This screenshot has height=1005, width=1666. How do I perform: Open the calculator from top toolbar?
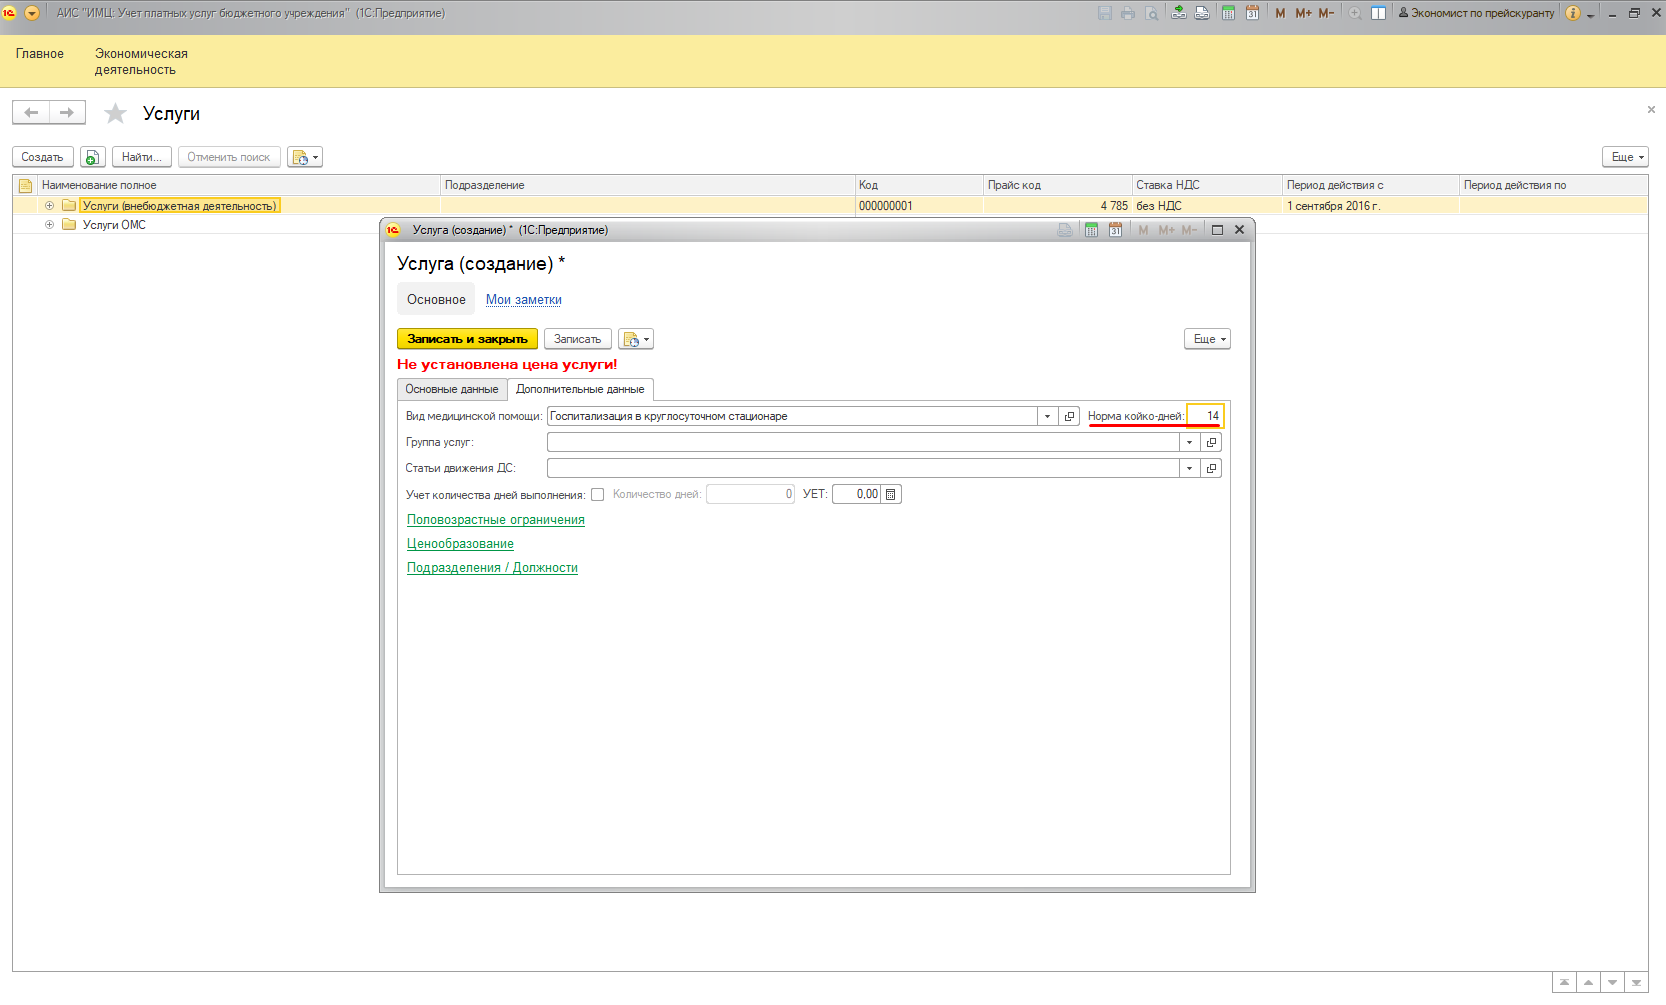pyautogui.click(x=1228, y=13)
